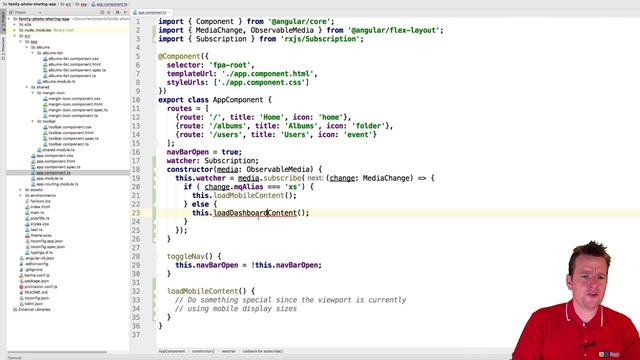Image resolution: width=640 pixels, height=360 pixels.
Task: Click the watcher breadcrumb below the editor
Action: [x=229, y=351]
